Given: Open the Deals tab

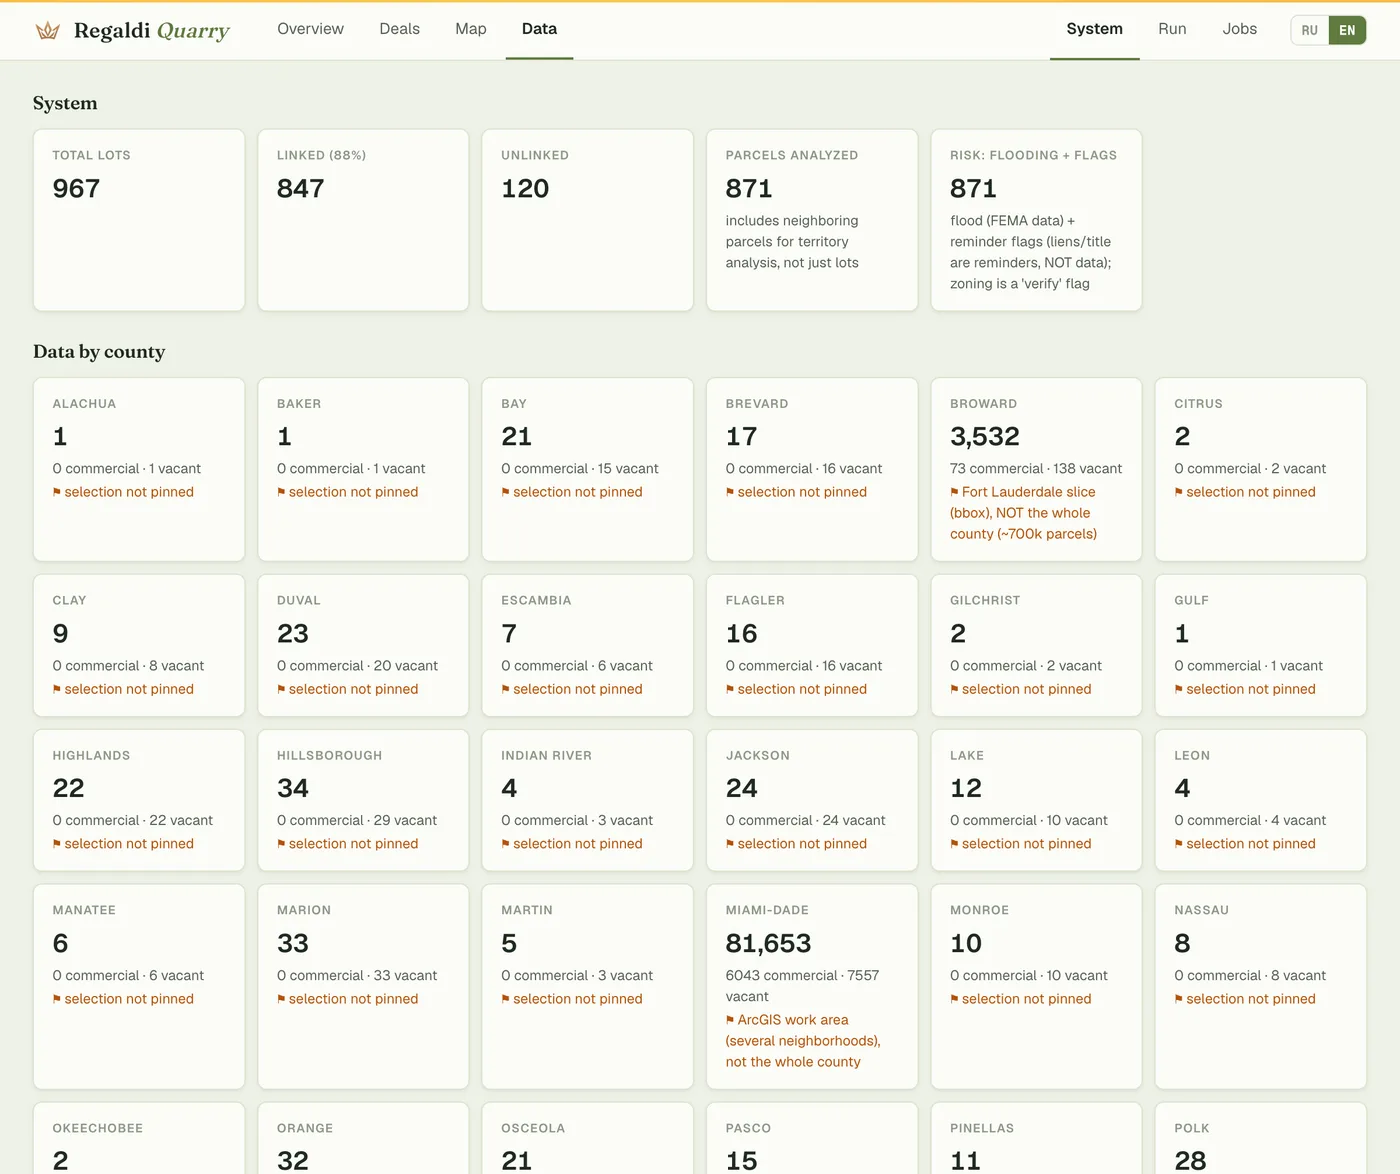Looking at the screenshot, I should [x=399, y=29].
